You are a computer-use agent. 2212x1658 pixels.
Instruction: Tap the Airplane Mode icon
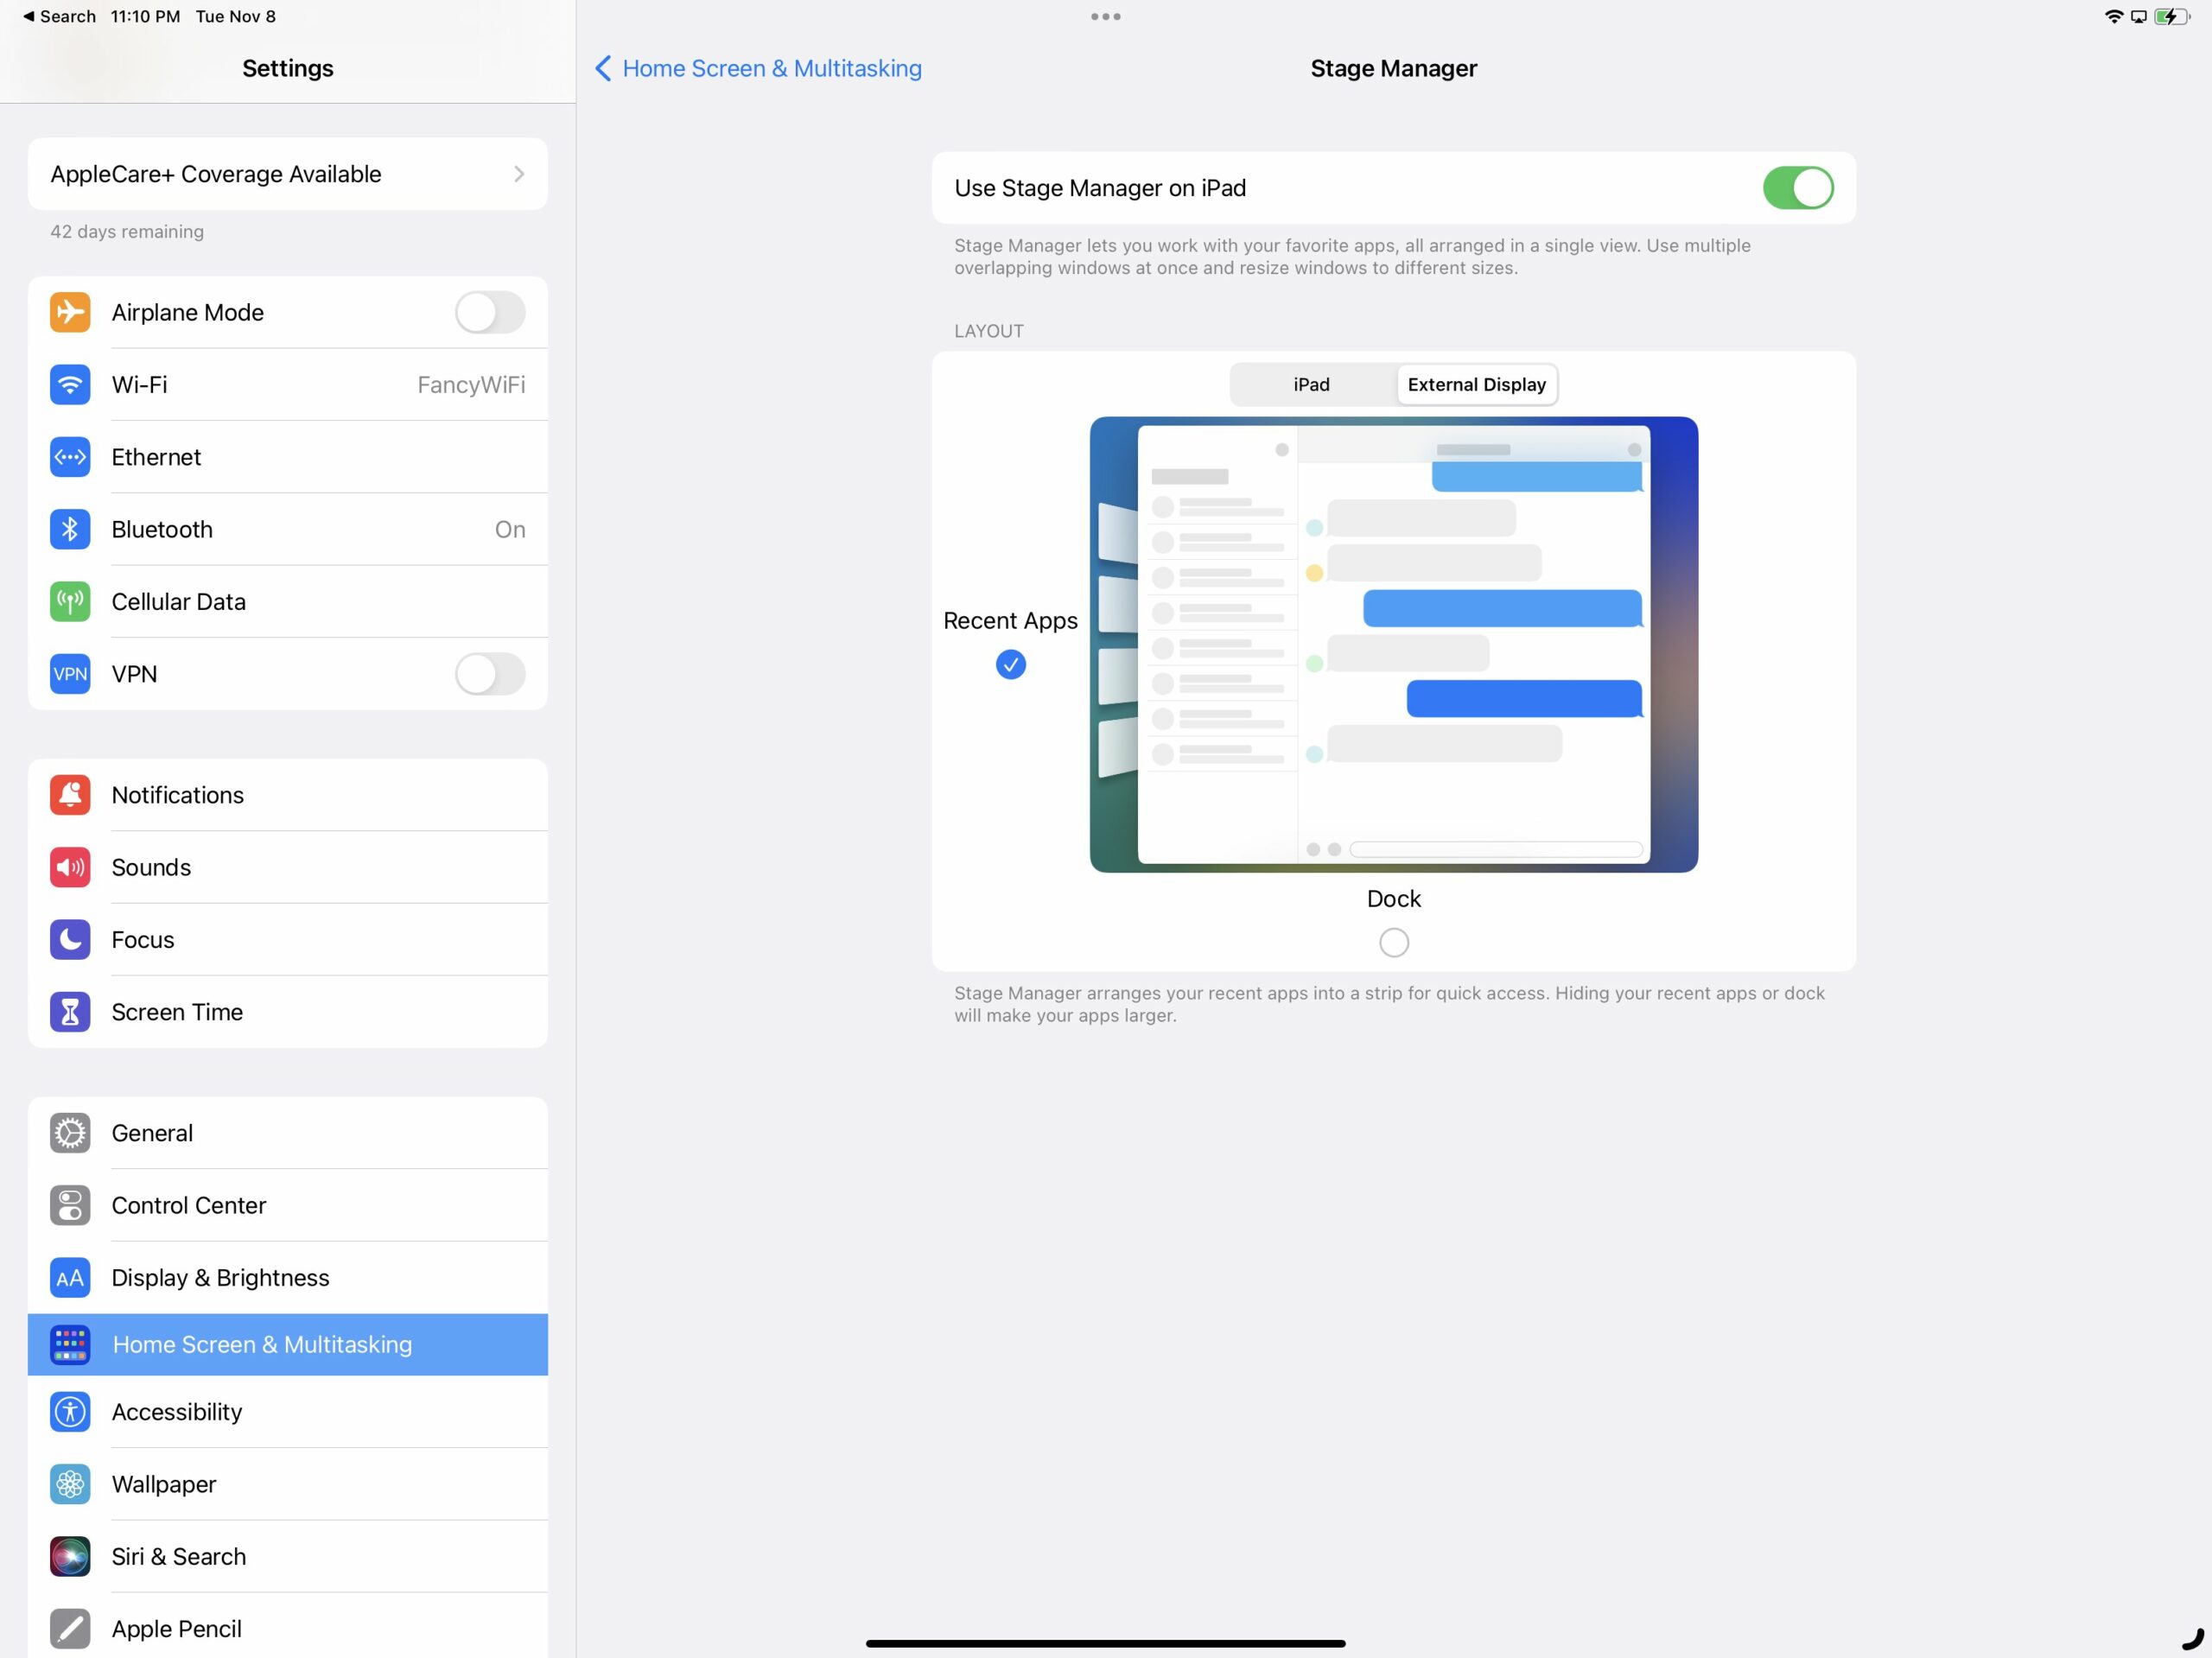click(x=70, y=312)
